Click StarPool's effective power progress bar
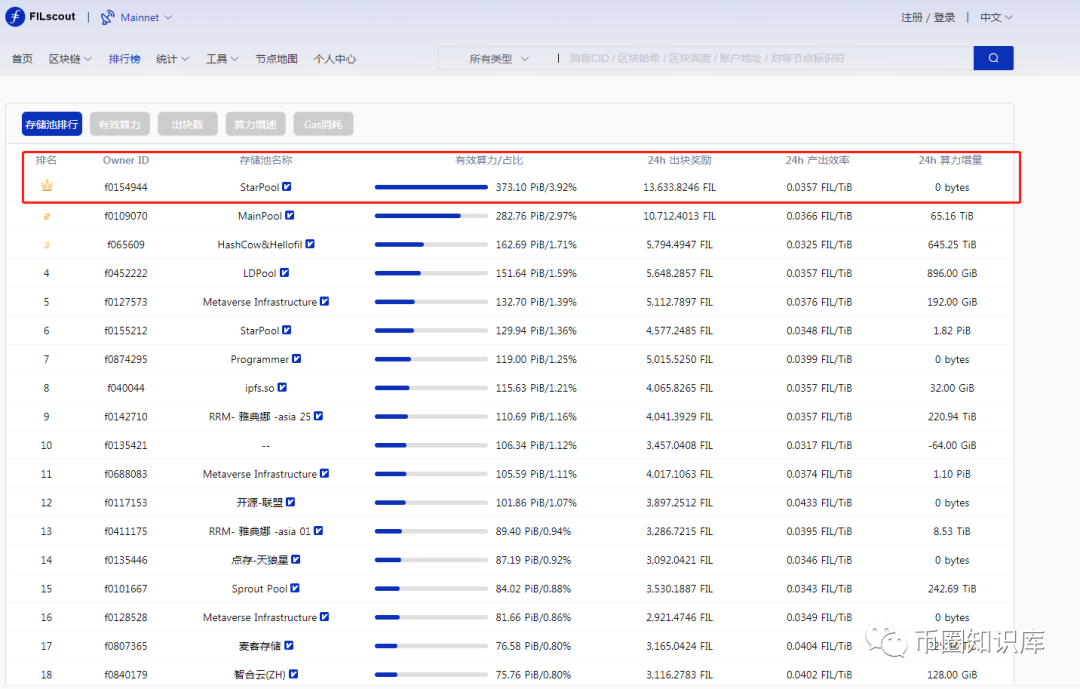Screen dimensions: 1080x689 pos(431,187)
